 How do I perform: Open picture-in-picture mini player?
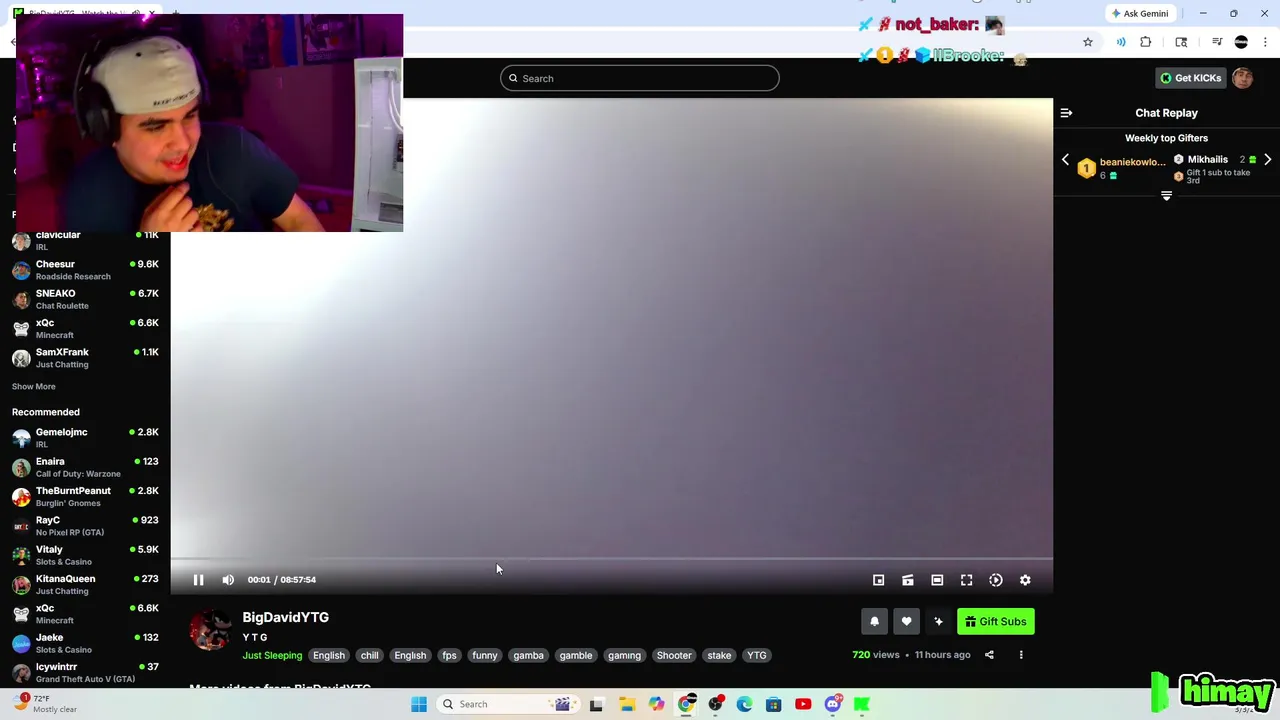coord(878,580)
